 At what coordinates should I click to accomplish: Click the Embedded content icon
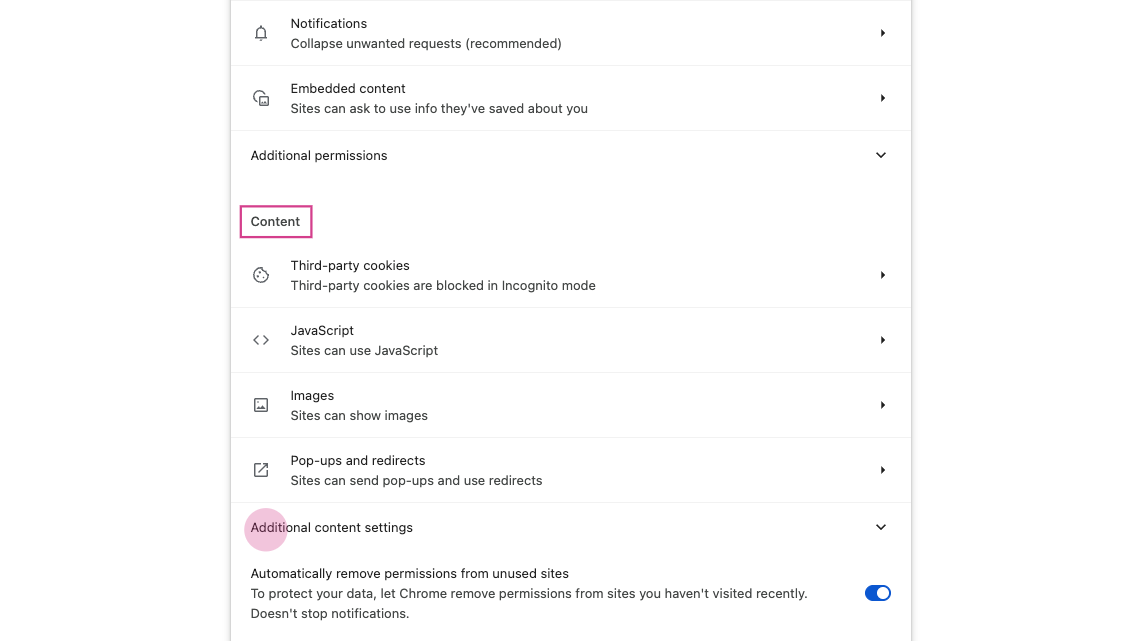(x=261, y=98)
